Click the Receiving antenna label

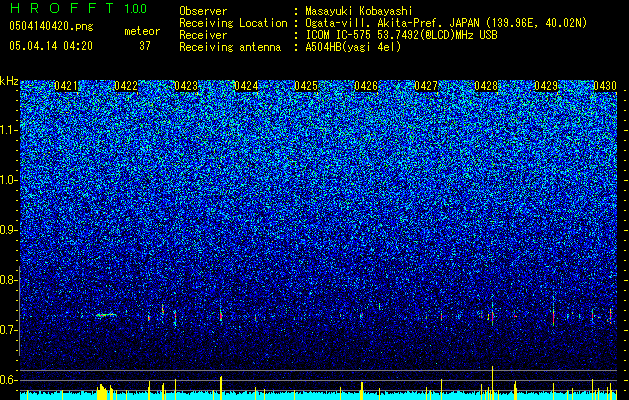pyautogui.click(x=230, y=47)
